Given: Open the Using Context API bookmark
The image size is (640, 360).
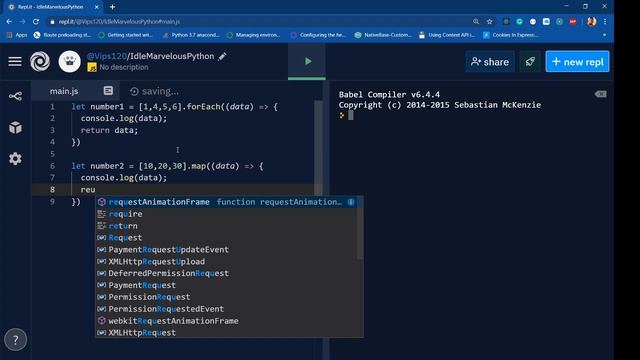Looking at the screenshot, I should click(447, 35).
